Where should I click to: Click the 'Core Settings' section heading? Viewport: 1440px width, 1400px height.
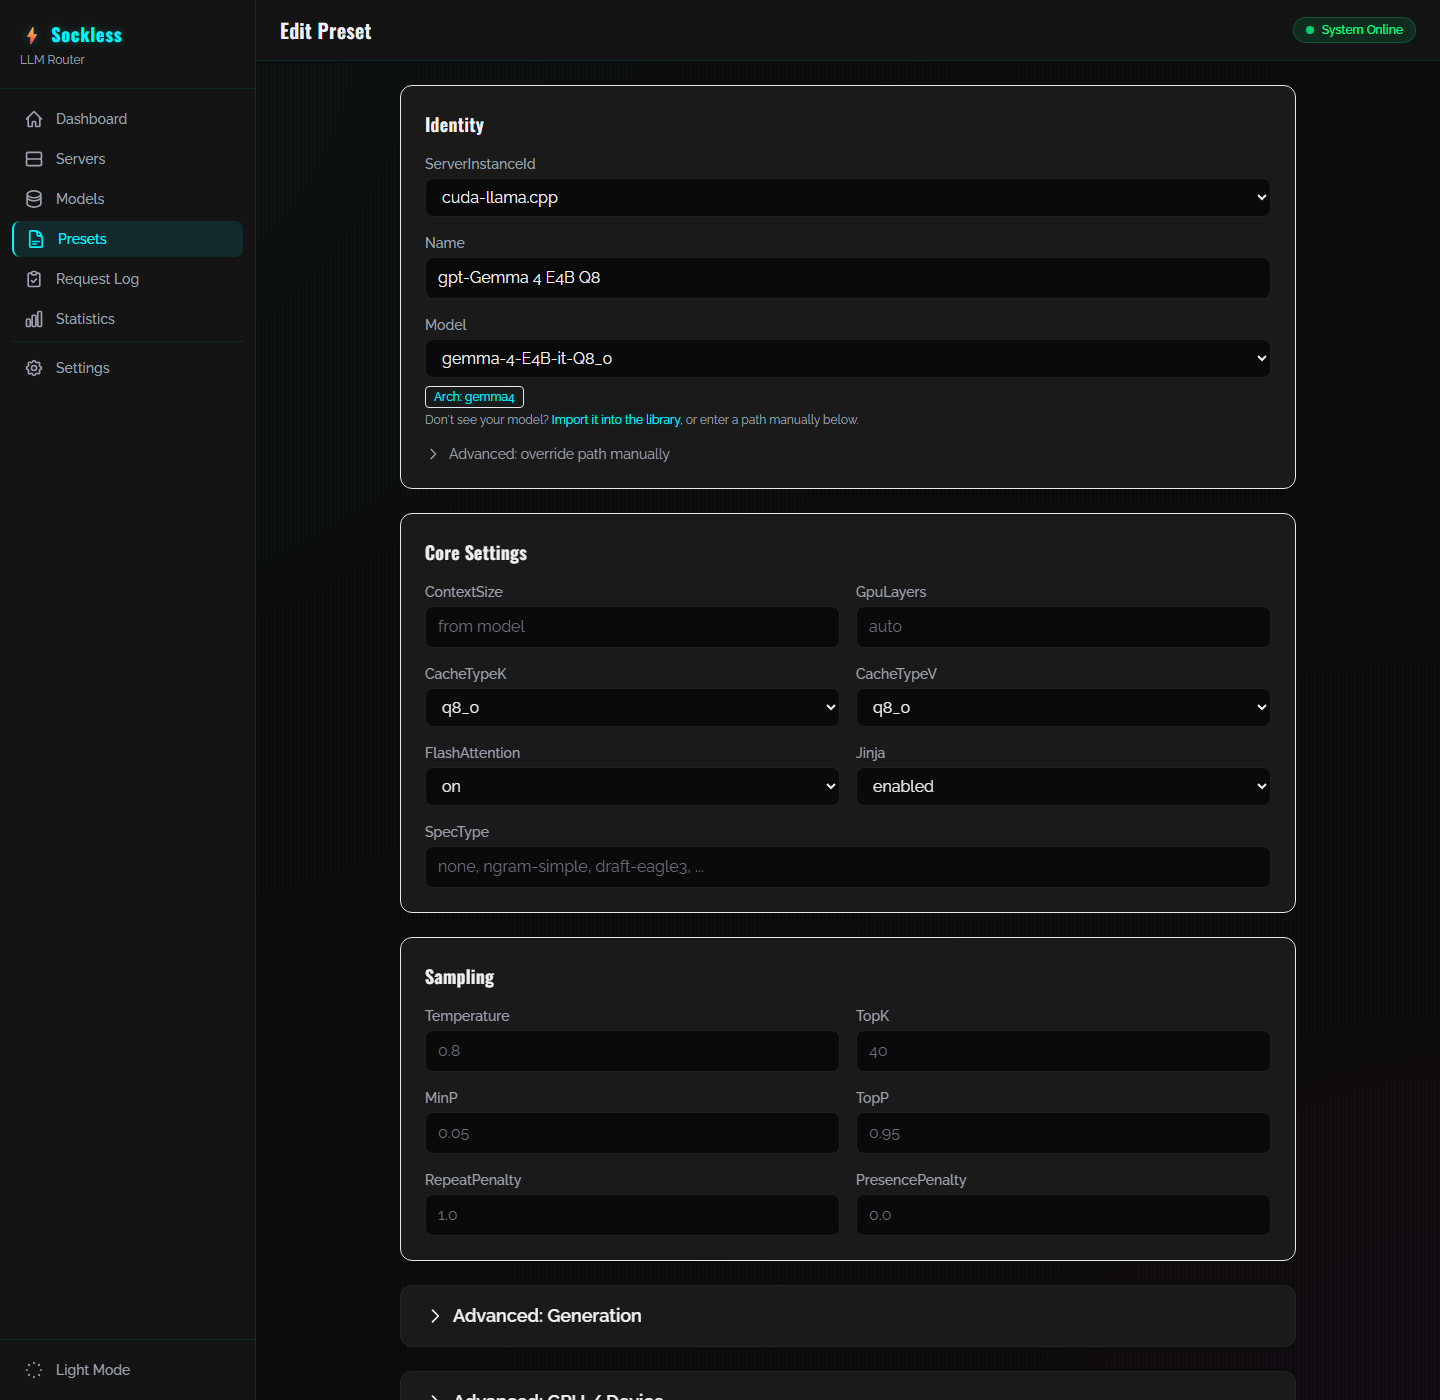476,553
